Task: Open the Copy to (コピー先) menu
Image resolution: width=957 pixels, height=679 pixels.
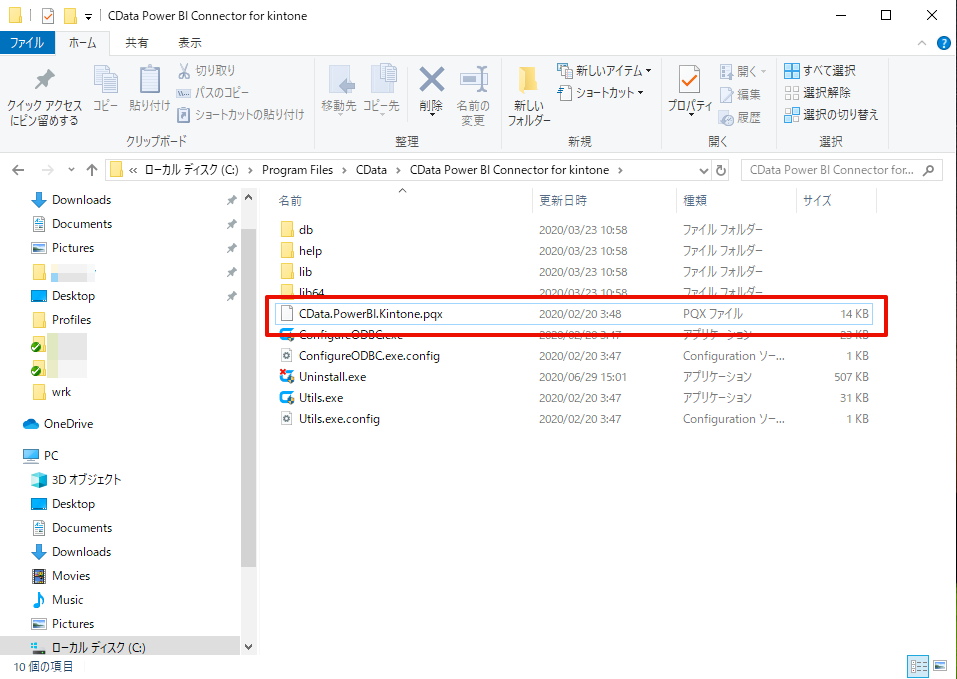Action: 381,90
